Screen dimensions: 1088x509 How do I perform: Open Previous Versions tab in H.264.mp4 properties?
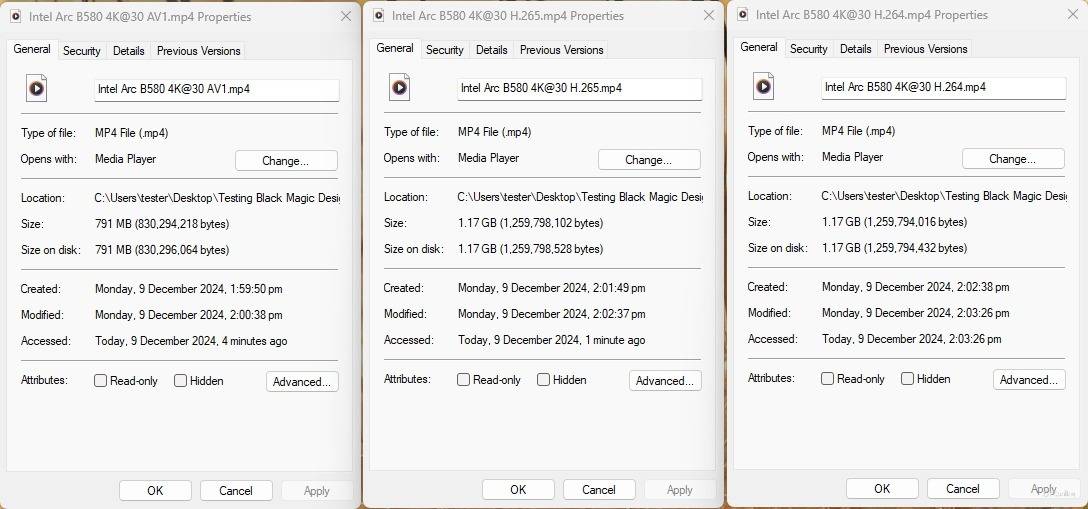925,49
